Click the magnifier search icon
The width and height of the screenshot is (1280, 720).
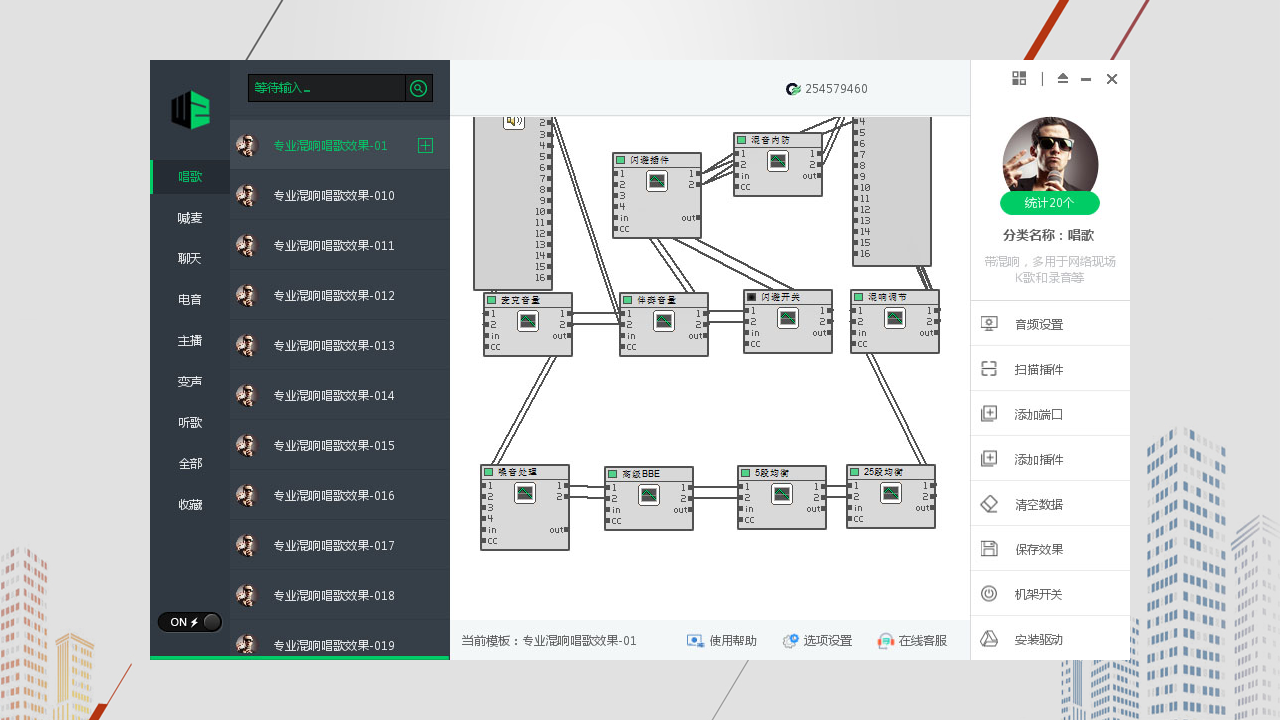419,88
